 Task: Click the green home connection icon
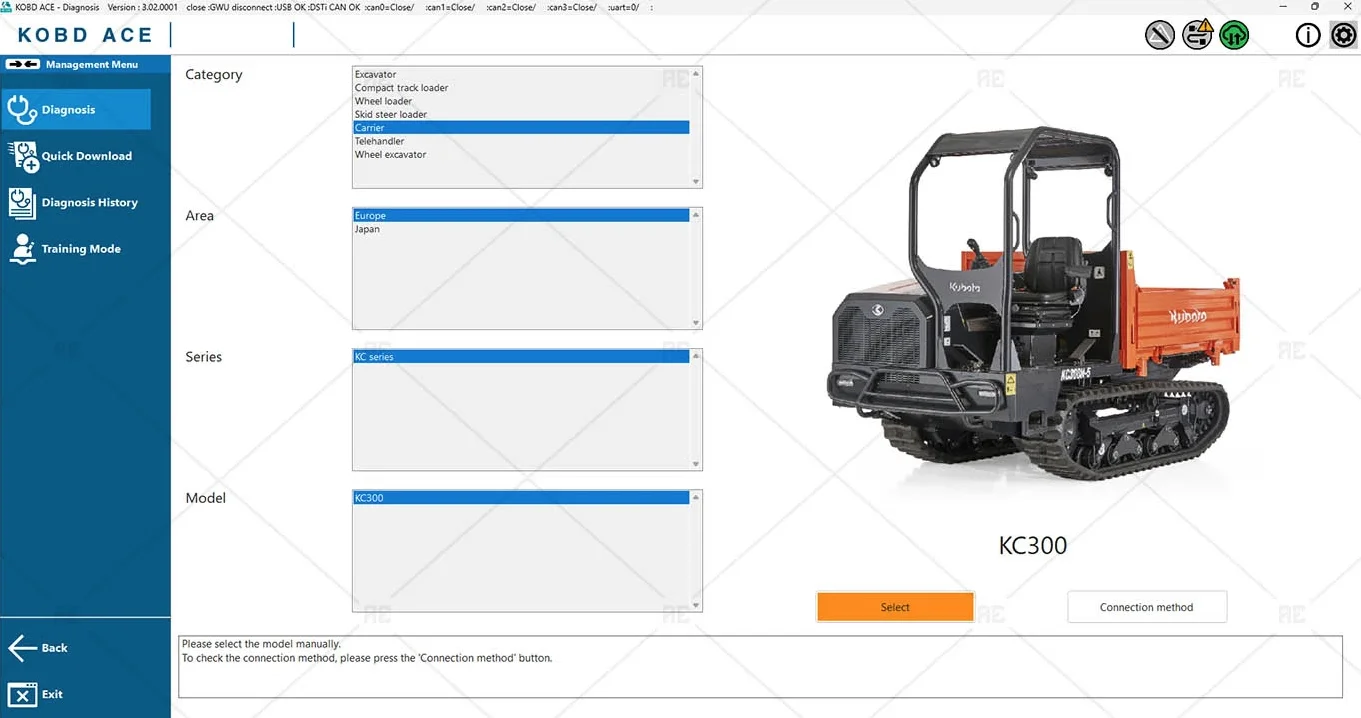1234,35
